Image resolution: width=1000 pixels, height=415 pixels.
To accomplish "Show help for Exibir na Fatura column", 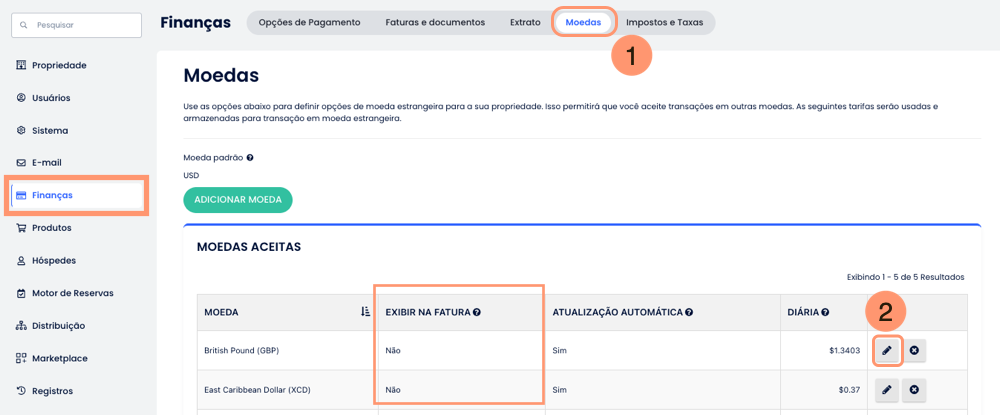I will coord(477,313).
